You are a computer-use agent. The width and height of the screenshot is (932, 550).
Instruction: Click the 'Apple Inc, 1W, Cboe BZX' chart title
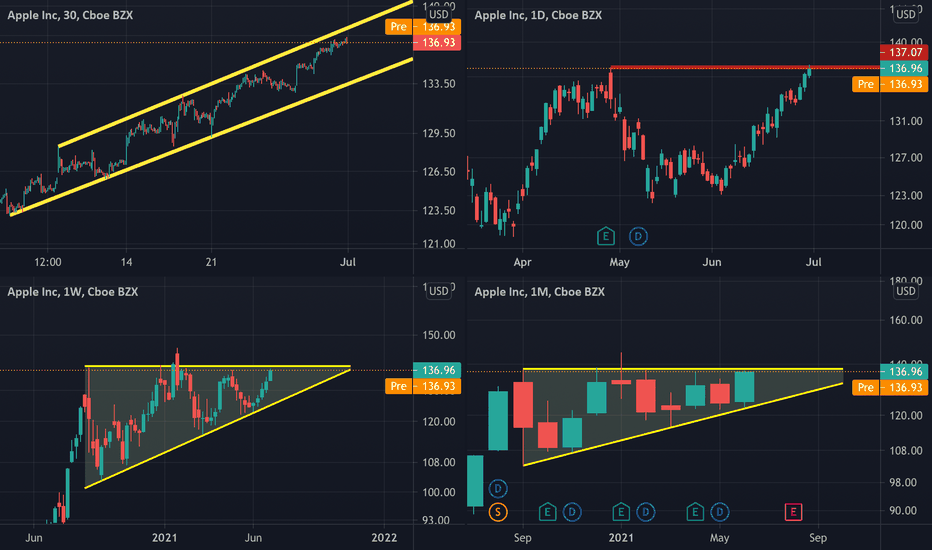[x=73, y=292]
